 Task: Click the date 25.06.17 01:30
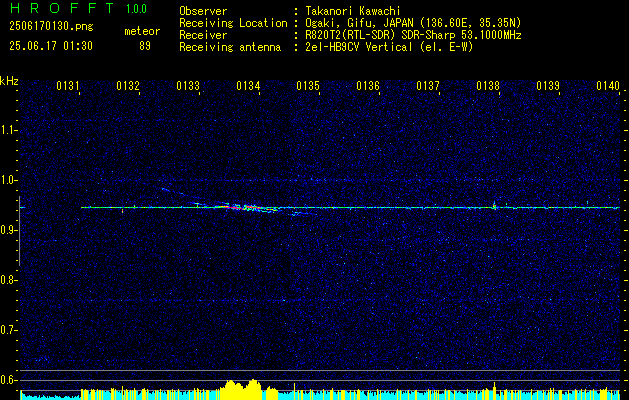[x=51, y=46]
